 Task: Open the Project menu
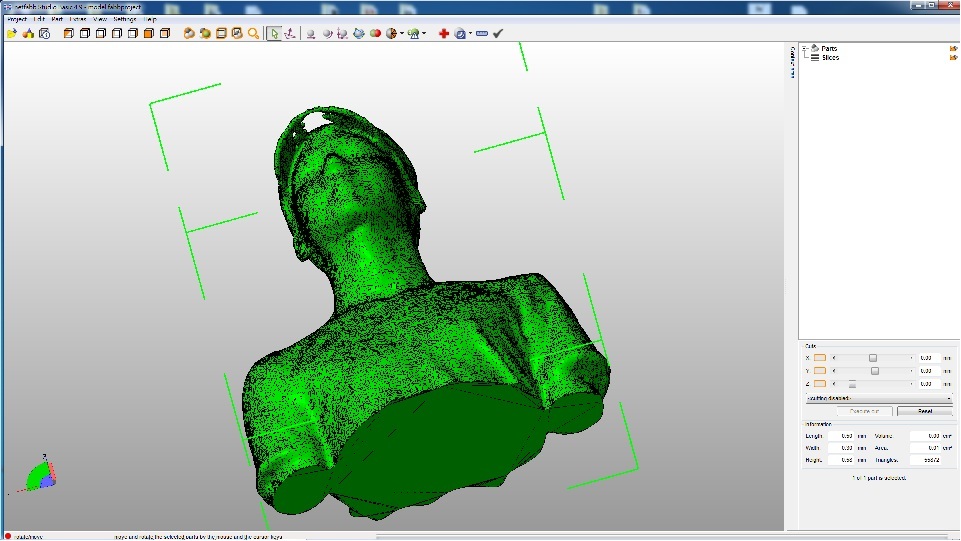point(16,19)
